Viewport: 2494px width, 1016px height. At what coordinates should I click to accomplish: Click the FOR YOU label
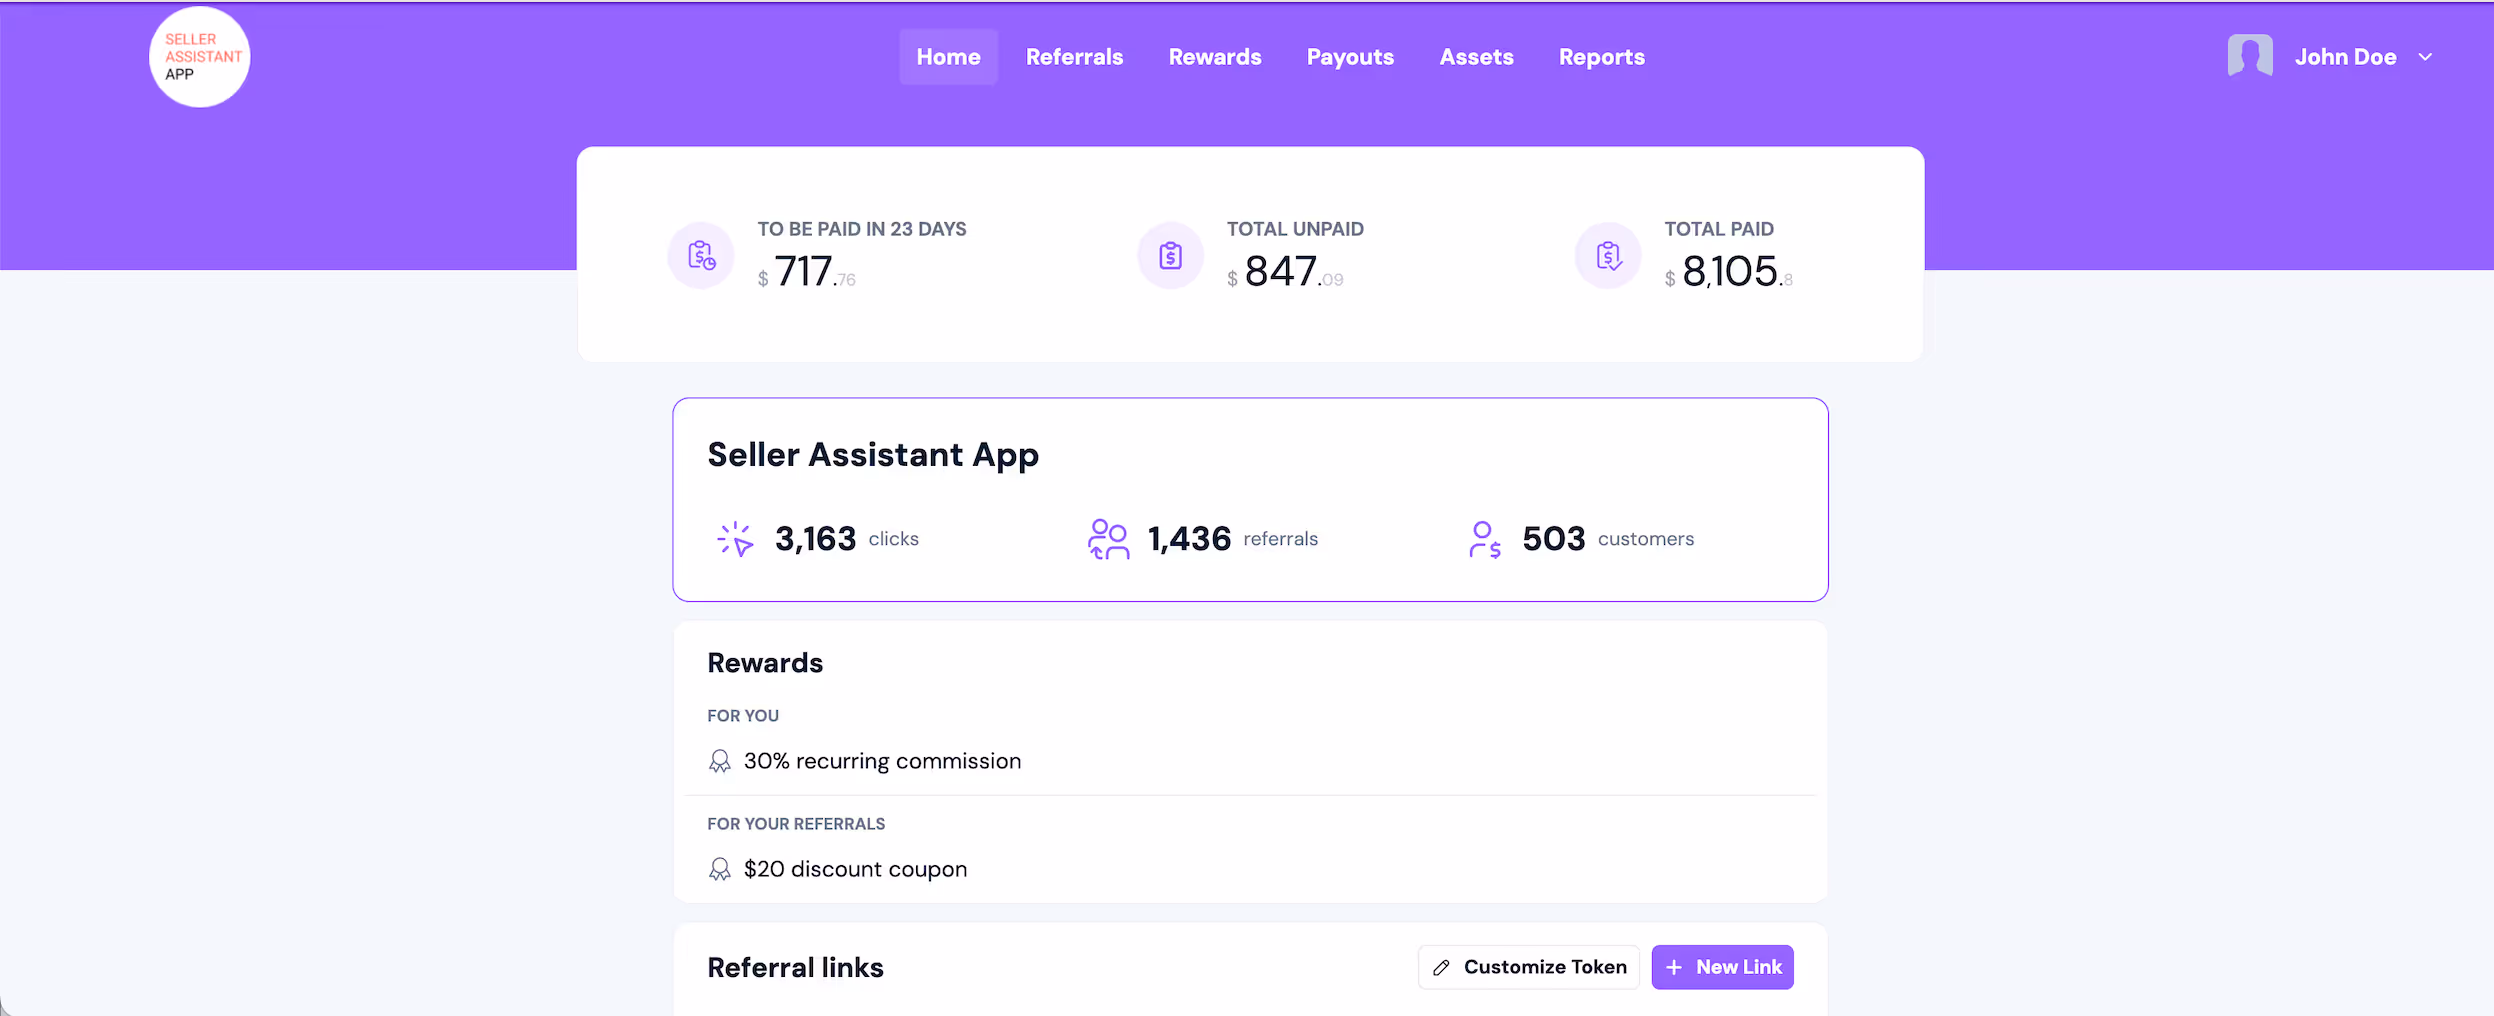point(743,716)
